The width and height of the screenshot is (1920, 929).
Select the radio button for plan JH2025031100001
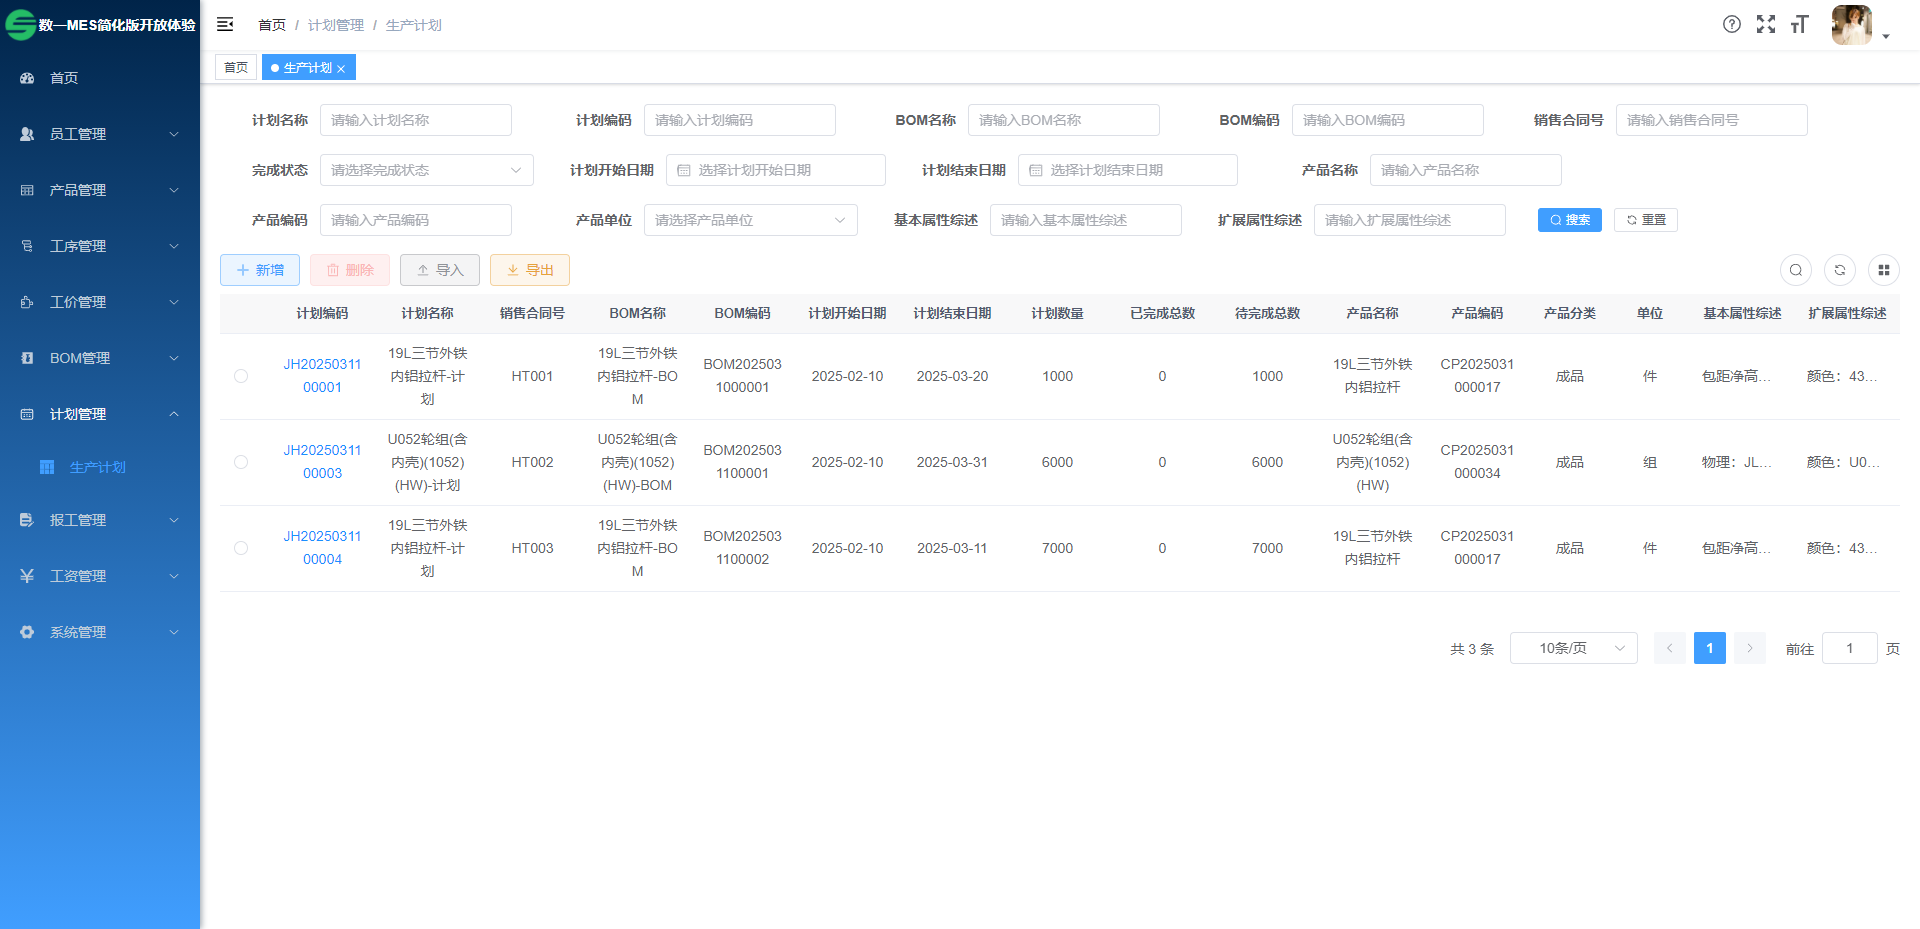(241, 376)
